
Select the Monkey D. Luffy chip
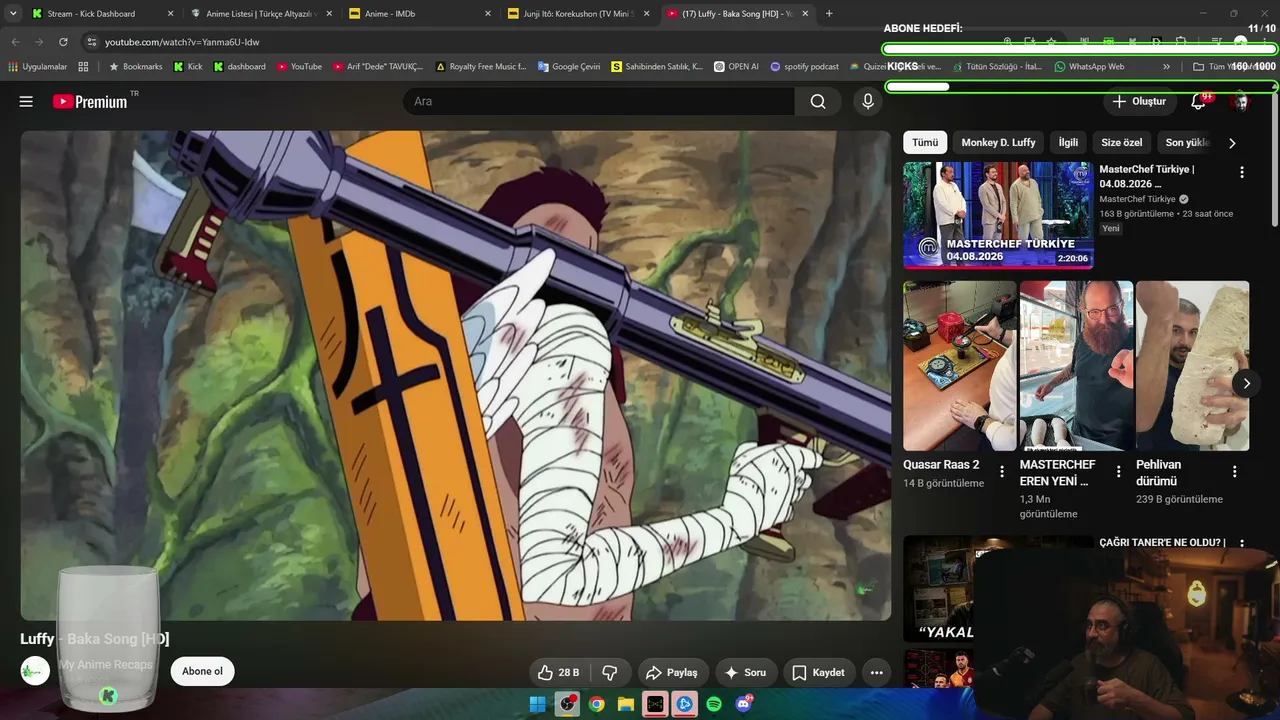click(x=998, y=143)
